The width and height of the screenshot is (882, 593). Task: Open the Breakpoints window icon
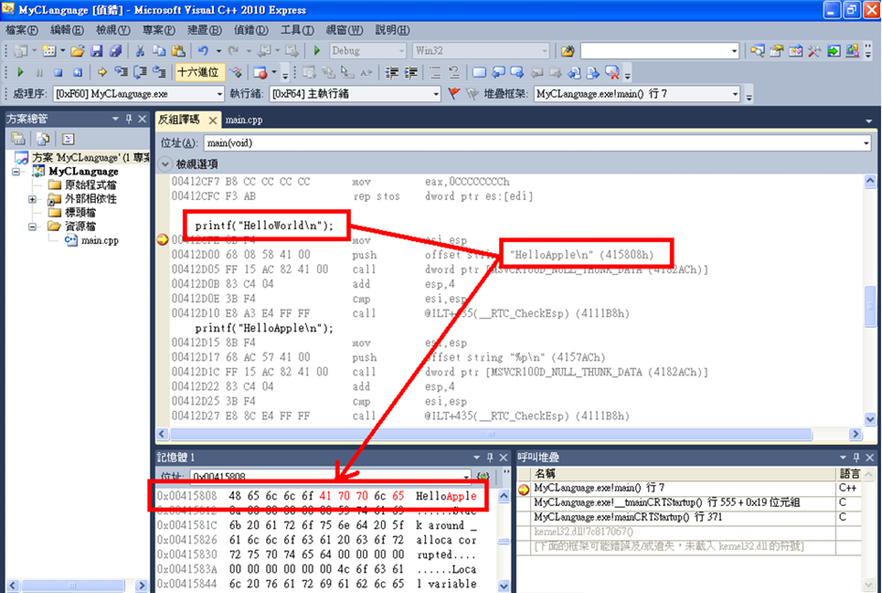click(x=260, y=73)
